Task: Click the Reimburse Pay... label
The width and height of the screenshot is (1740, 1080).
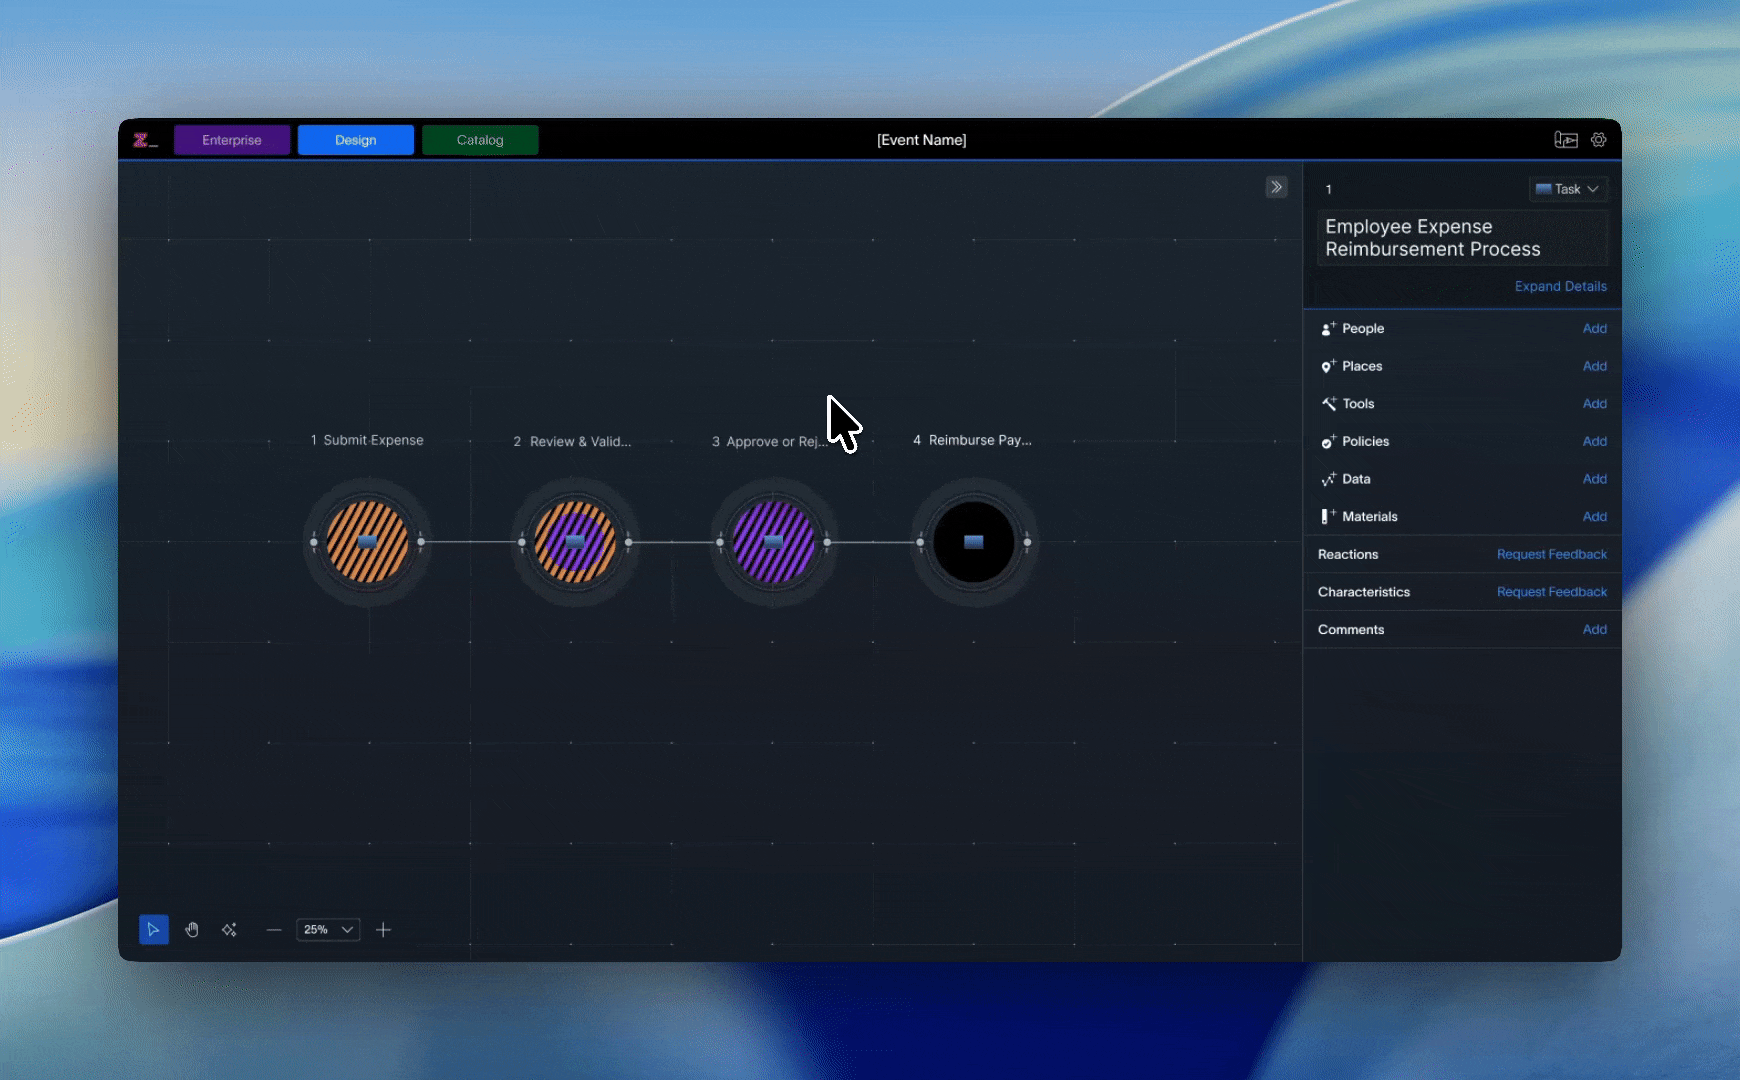Action: pyautogui.click(x=980, y=440)
